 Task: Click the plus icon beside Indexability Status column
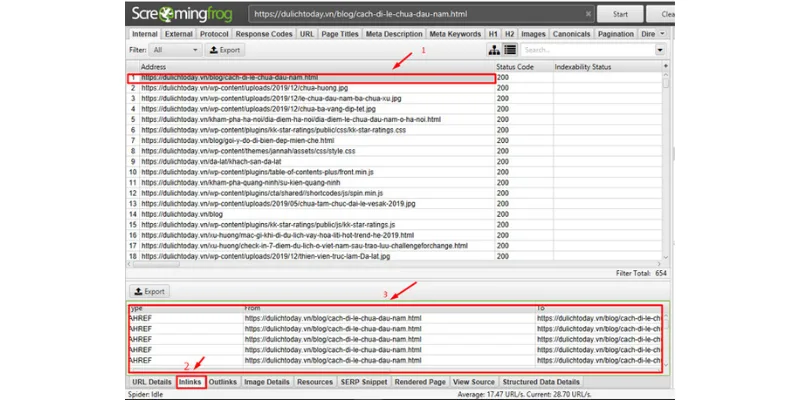pyautogui.click(x=665, y=67)
